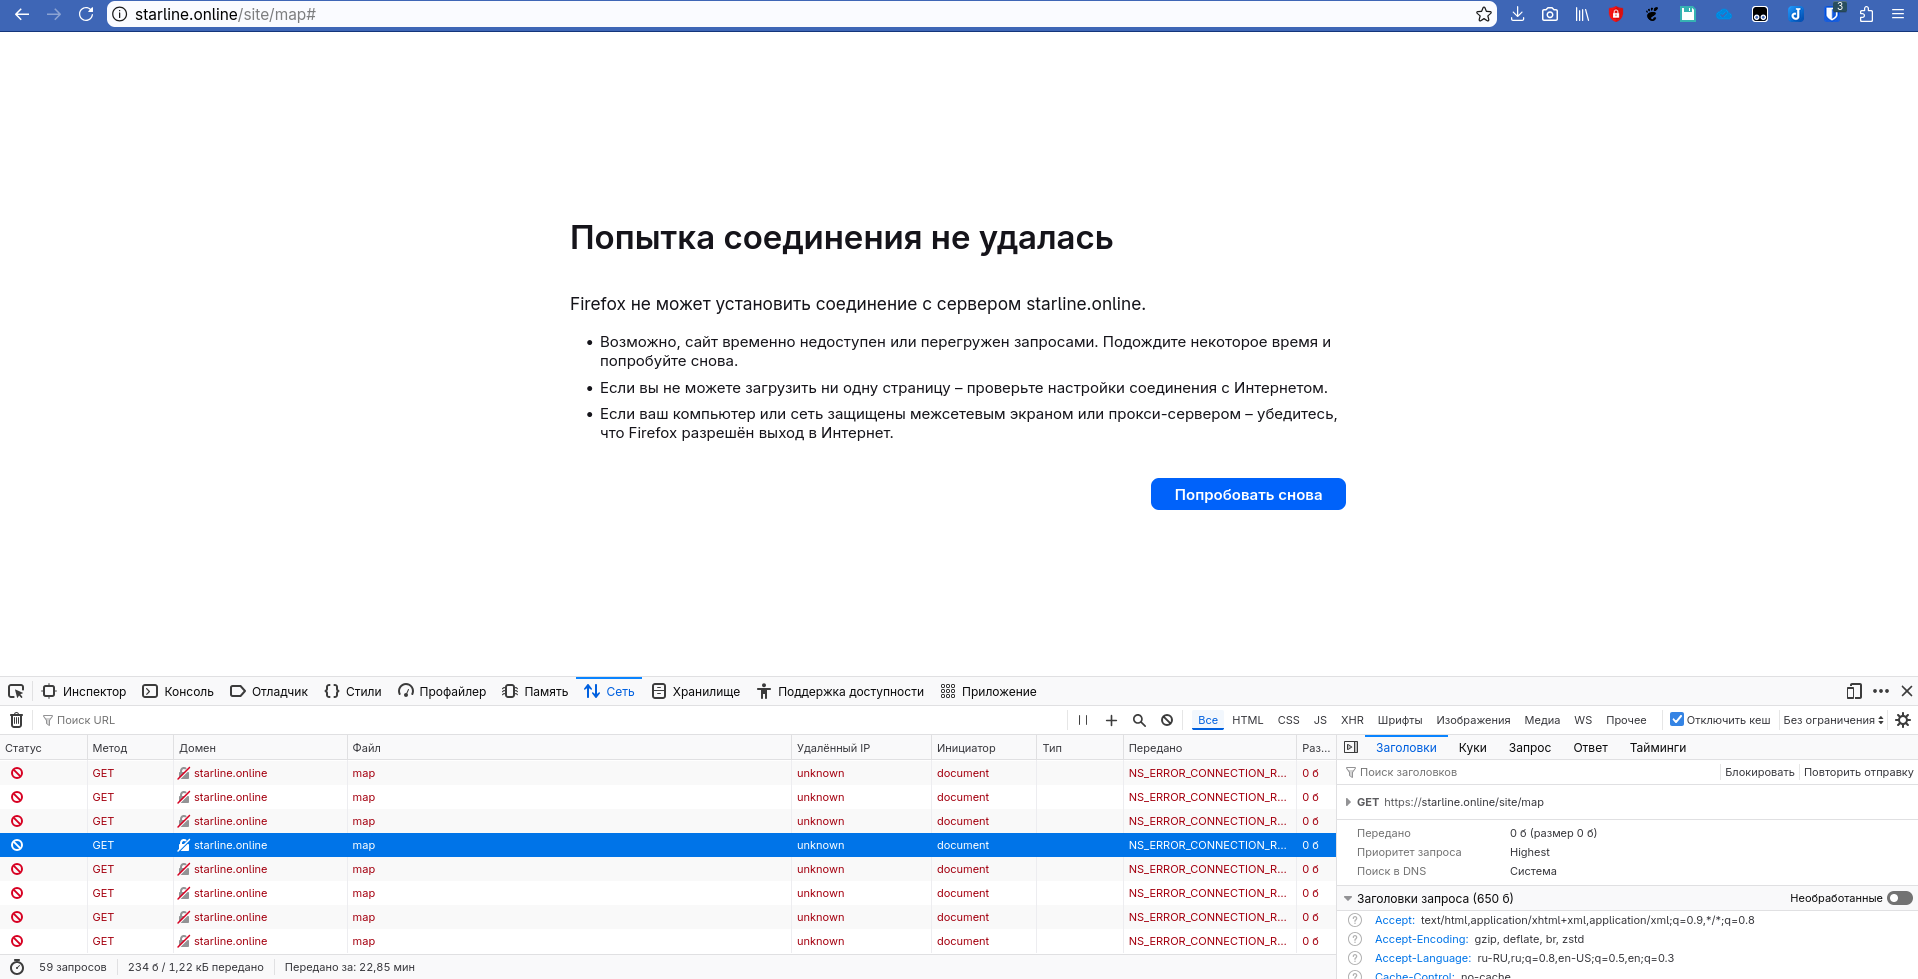This screenshot has width=1918, height=979.
Task: Uncheck the 'Отключить кеш' checkbox
Action: pos(1677,719)
